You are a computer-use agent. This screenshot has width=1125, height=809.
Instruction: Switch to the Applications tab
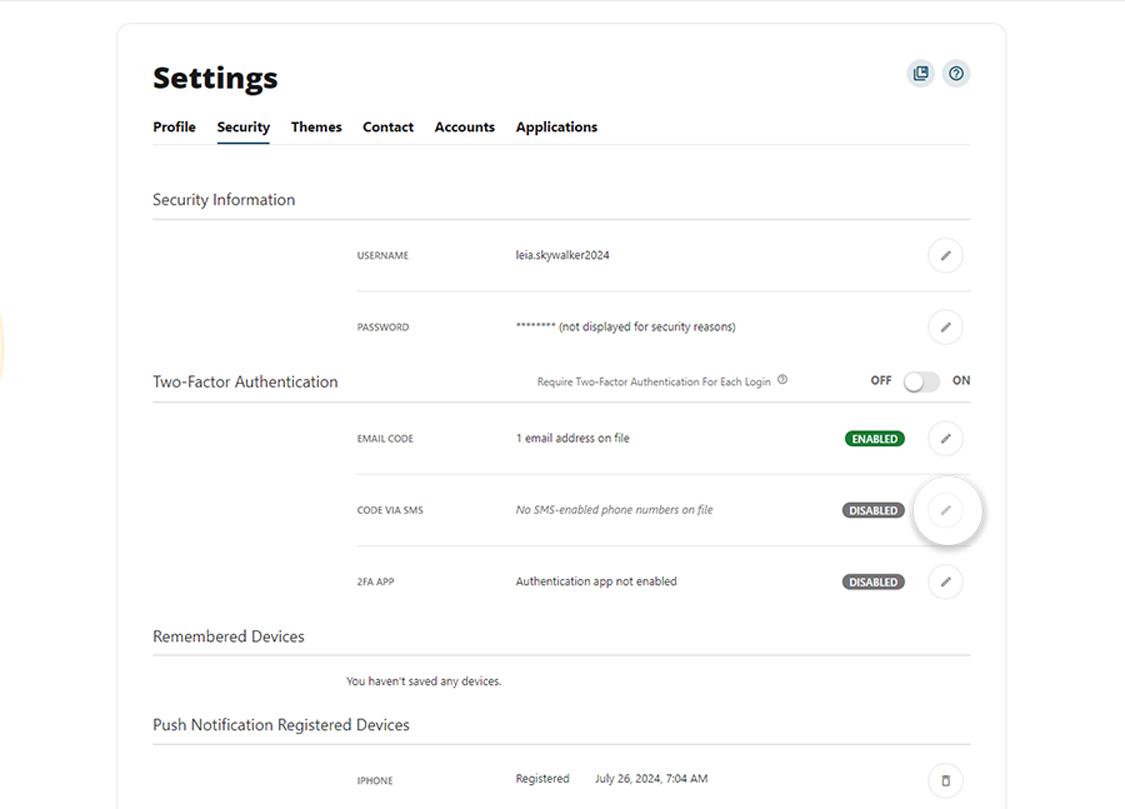coord(557,127)
